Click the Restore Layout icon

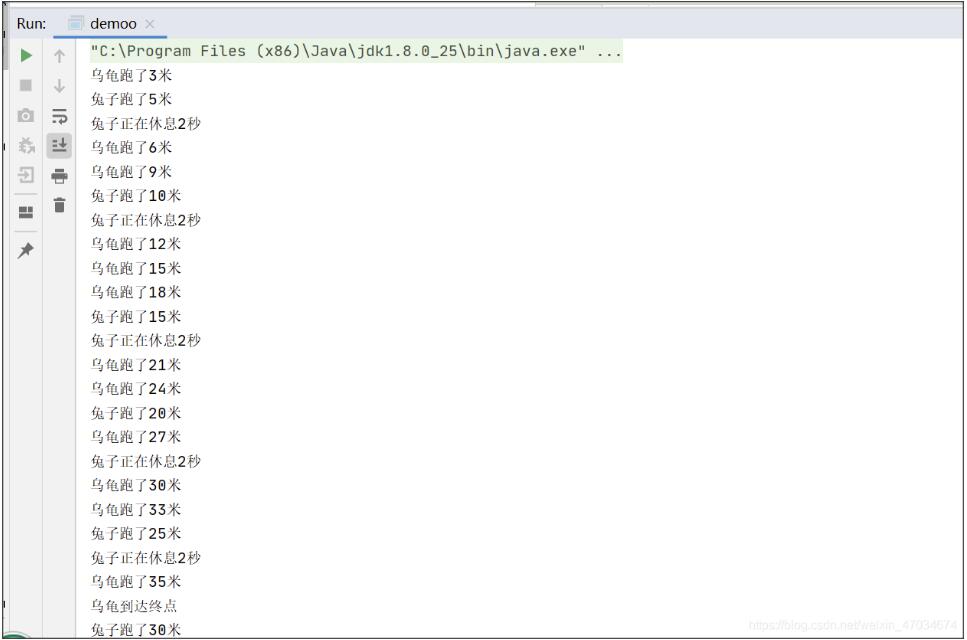pyautogui.click(x=26, y=213)
